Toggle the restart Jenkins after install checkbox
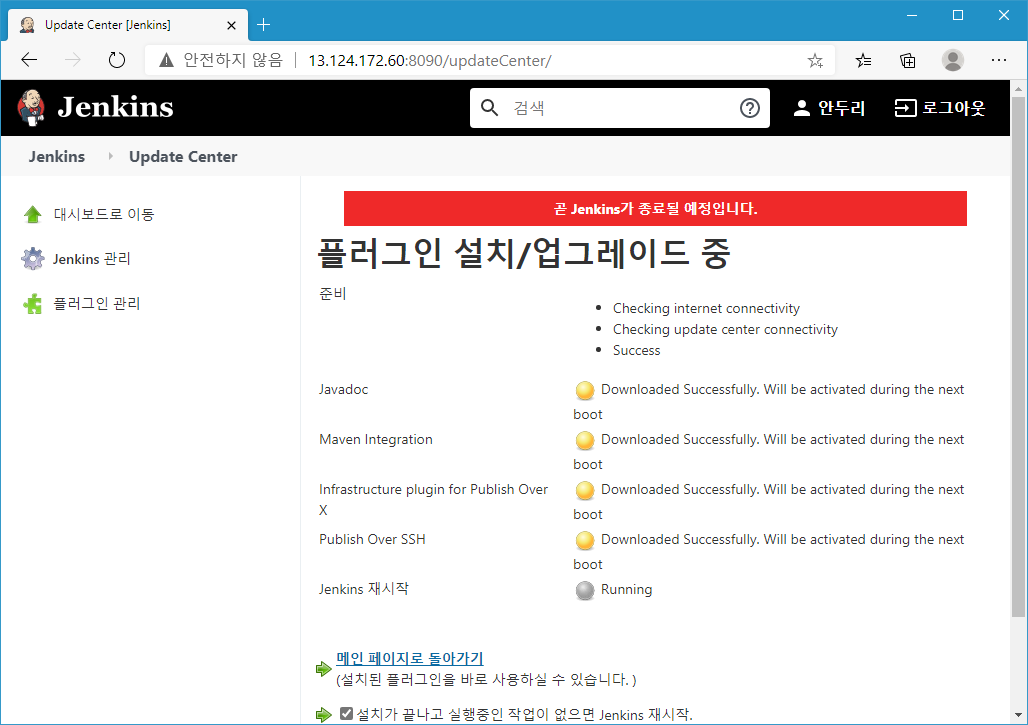The height and width of the screenshot is (725, 1028). 346,713
